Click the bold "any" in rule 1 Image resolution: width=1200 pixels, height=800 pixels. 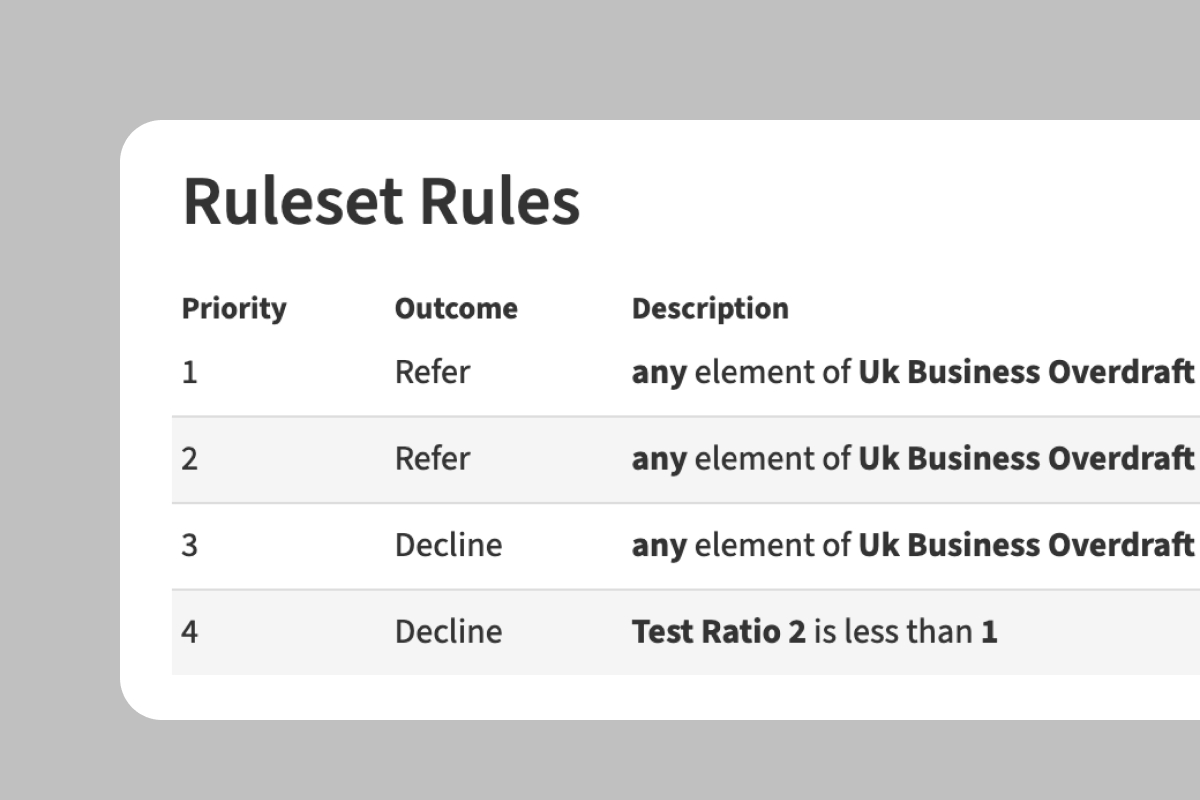click(x=659, y=373)
